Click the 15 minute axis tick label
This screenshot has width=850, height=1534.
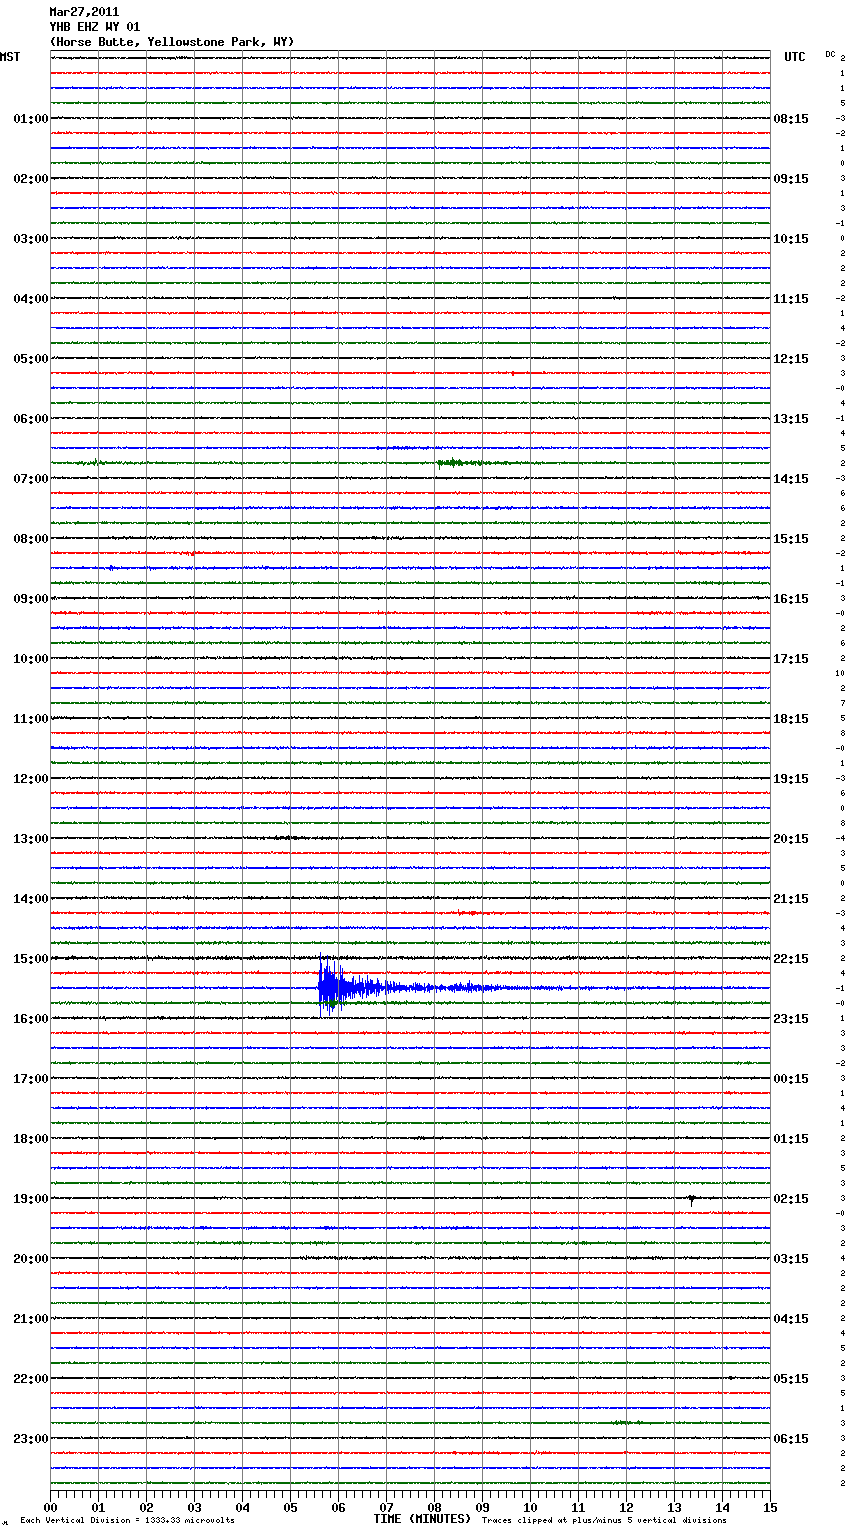pos(769,1507)
